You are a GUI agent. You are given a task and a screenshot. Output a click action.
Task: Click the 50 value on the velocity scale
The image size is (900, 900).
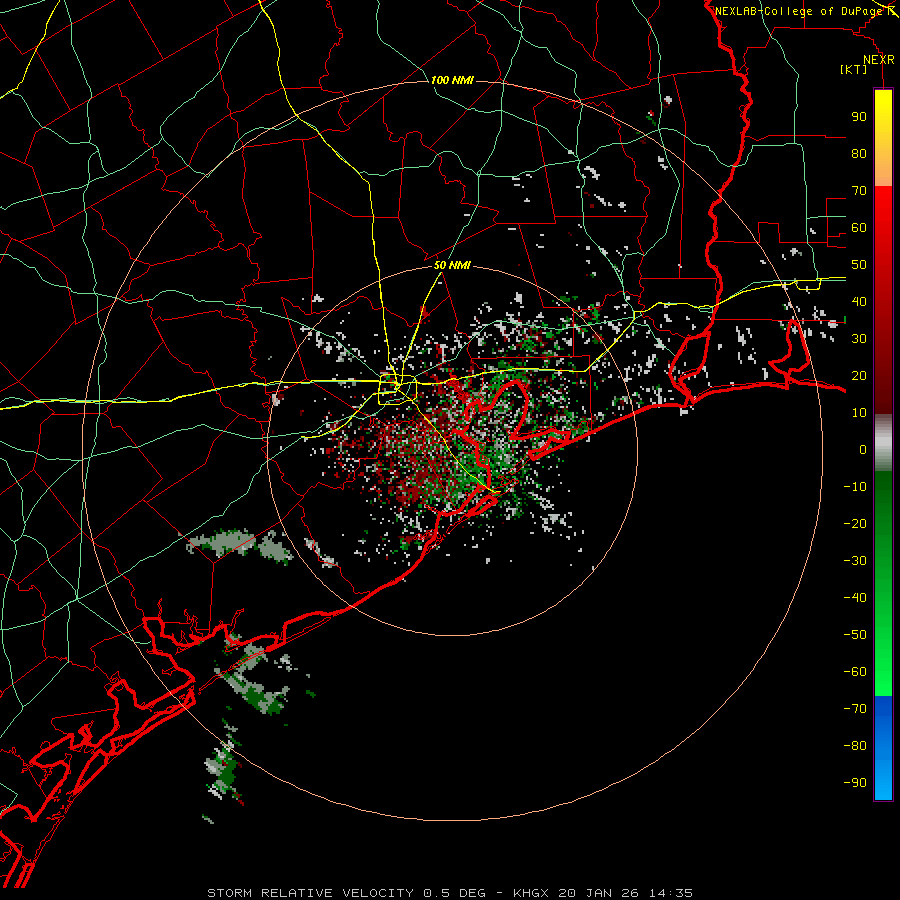859,265
